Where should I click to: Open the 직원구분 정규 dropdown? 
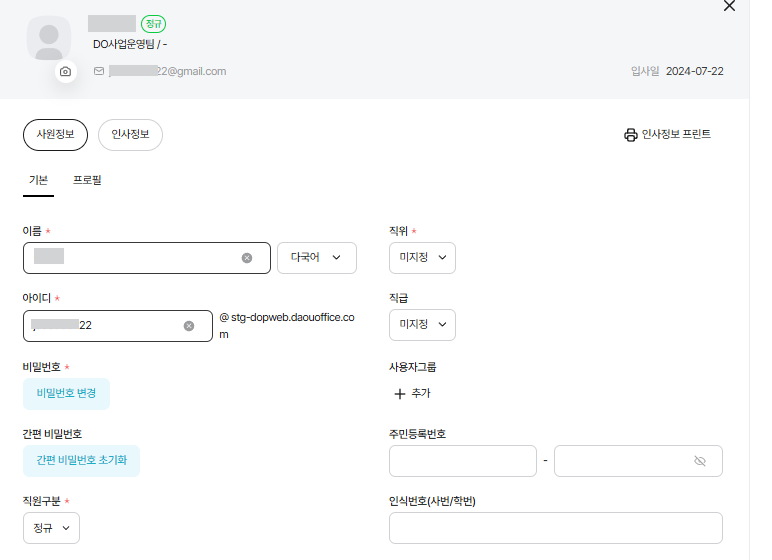tap(51, 528)
